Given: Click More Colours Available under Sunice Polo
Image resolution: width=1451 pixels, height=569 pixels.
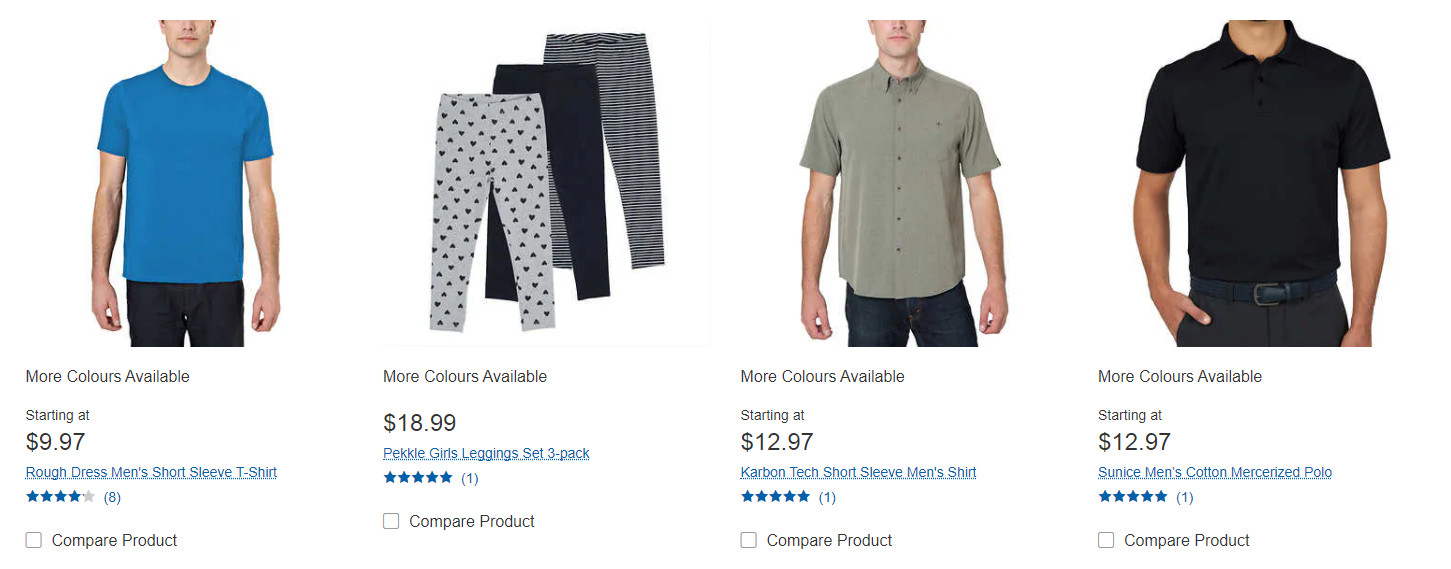Looking at the screenshot, I should 1180,376.
